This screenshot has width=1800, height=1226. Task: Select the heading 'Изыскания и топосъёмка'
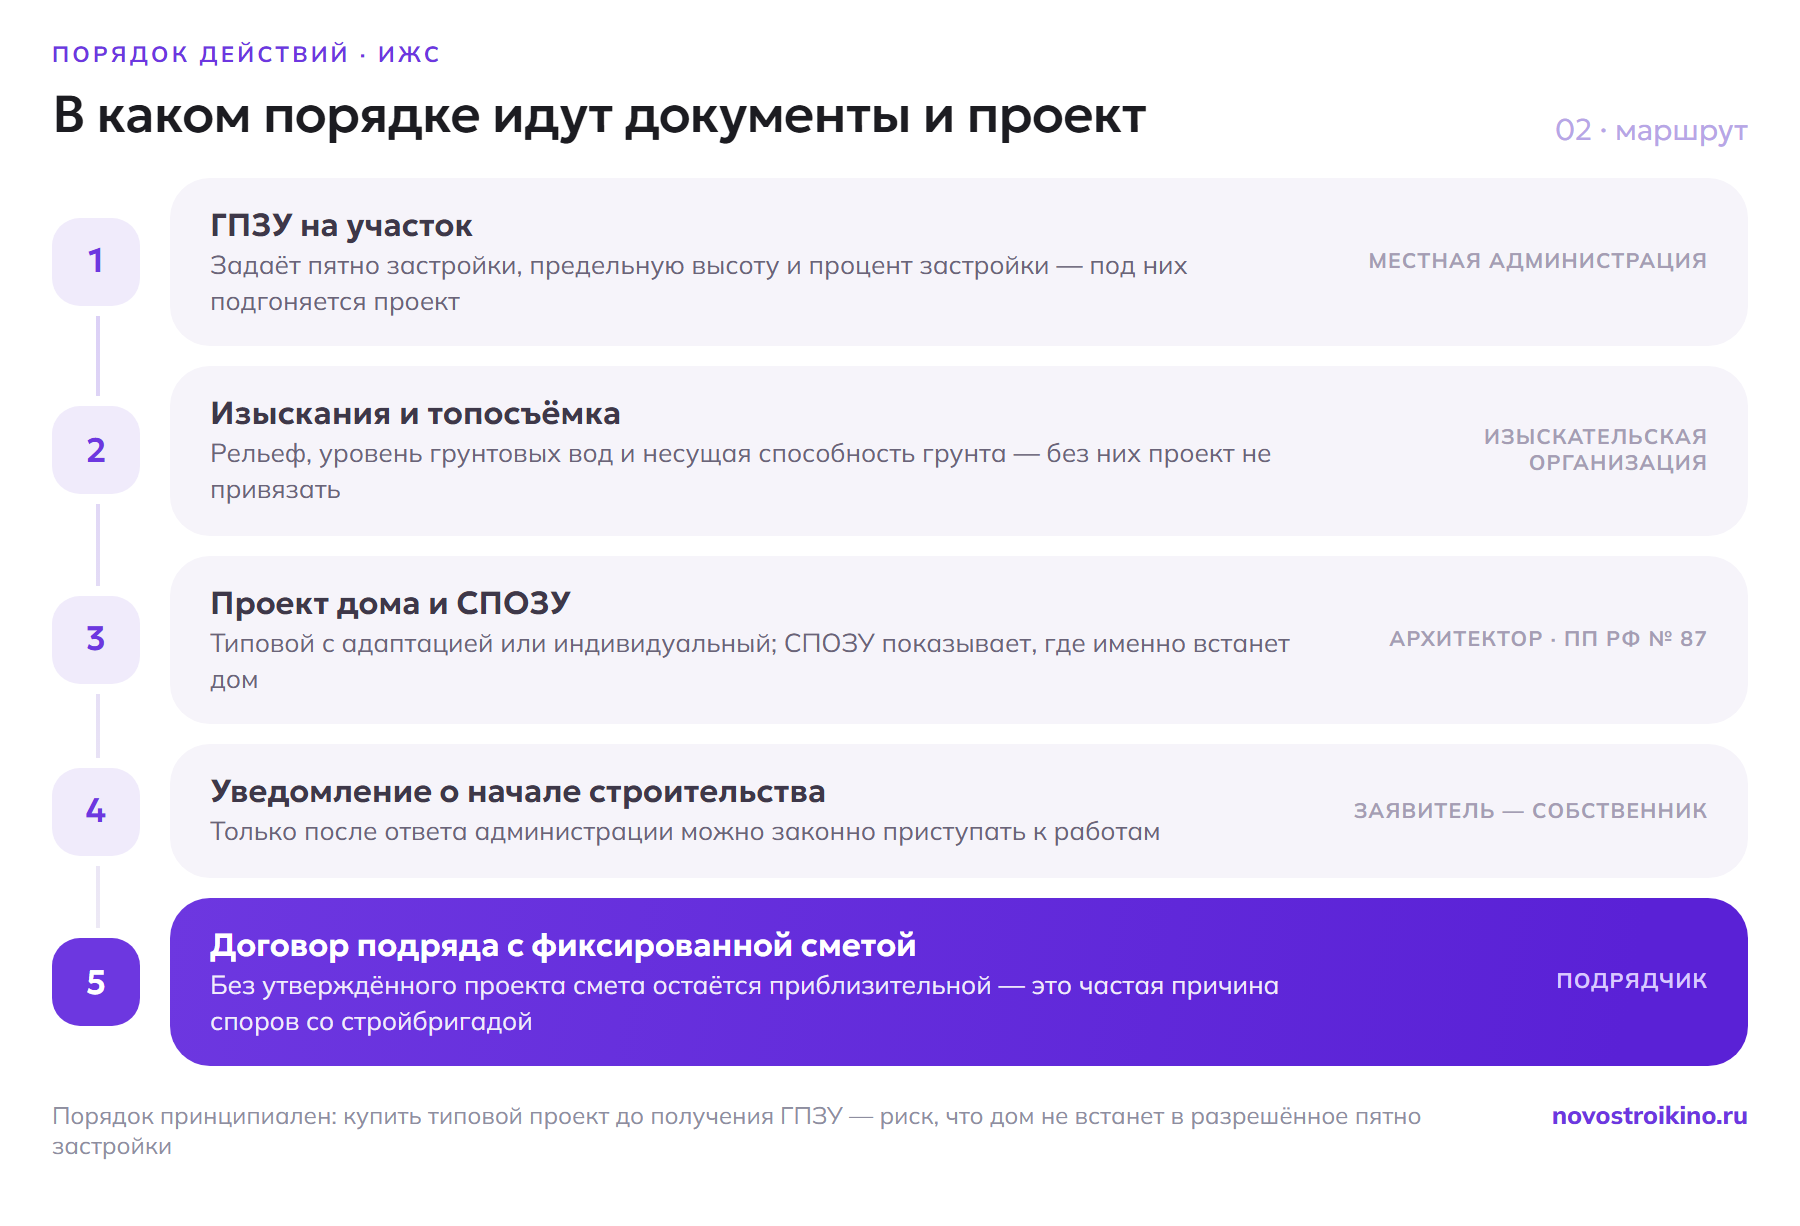pos(415,414)
